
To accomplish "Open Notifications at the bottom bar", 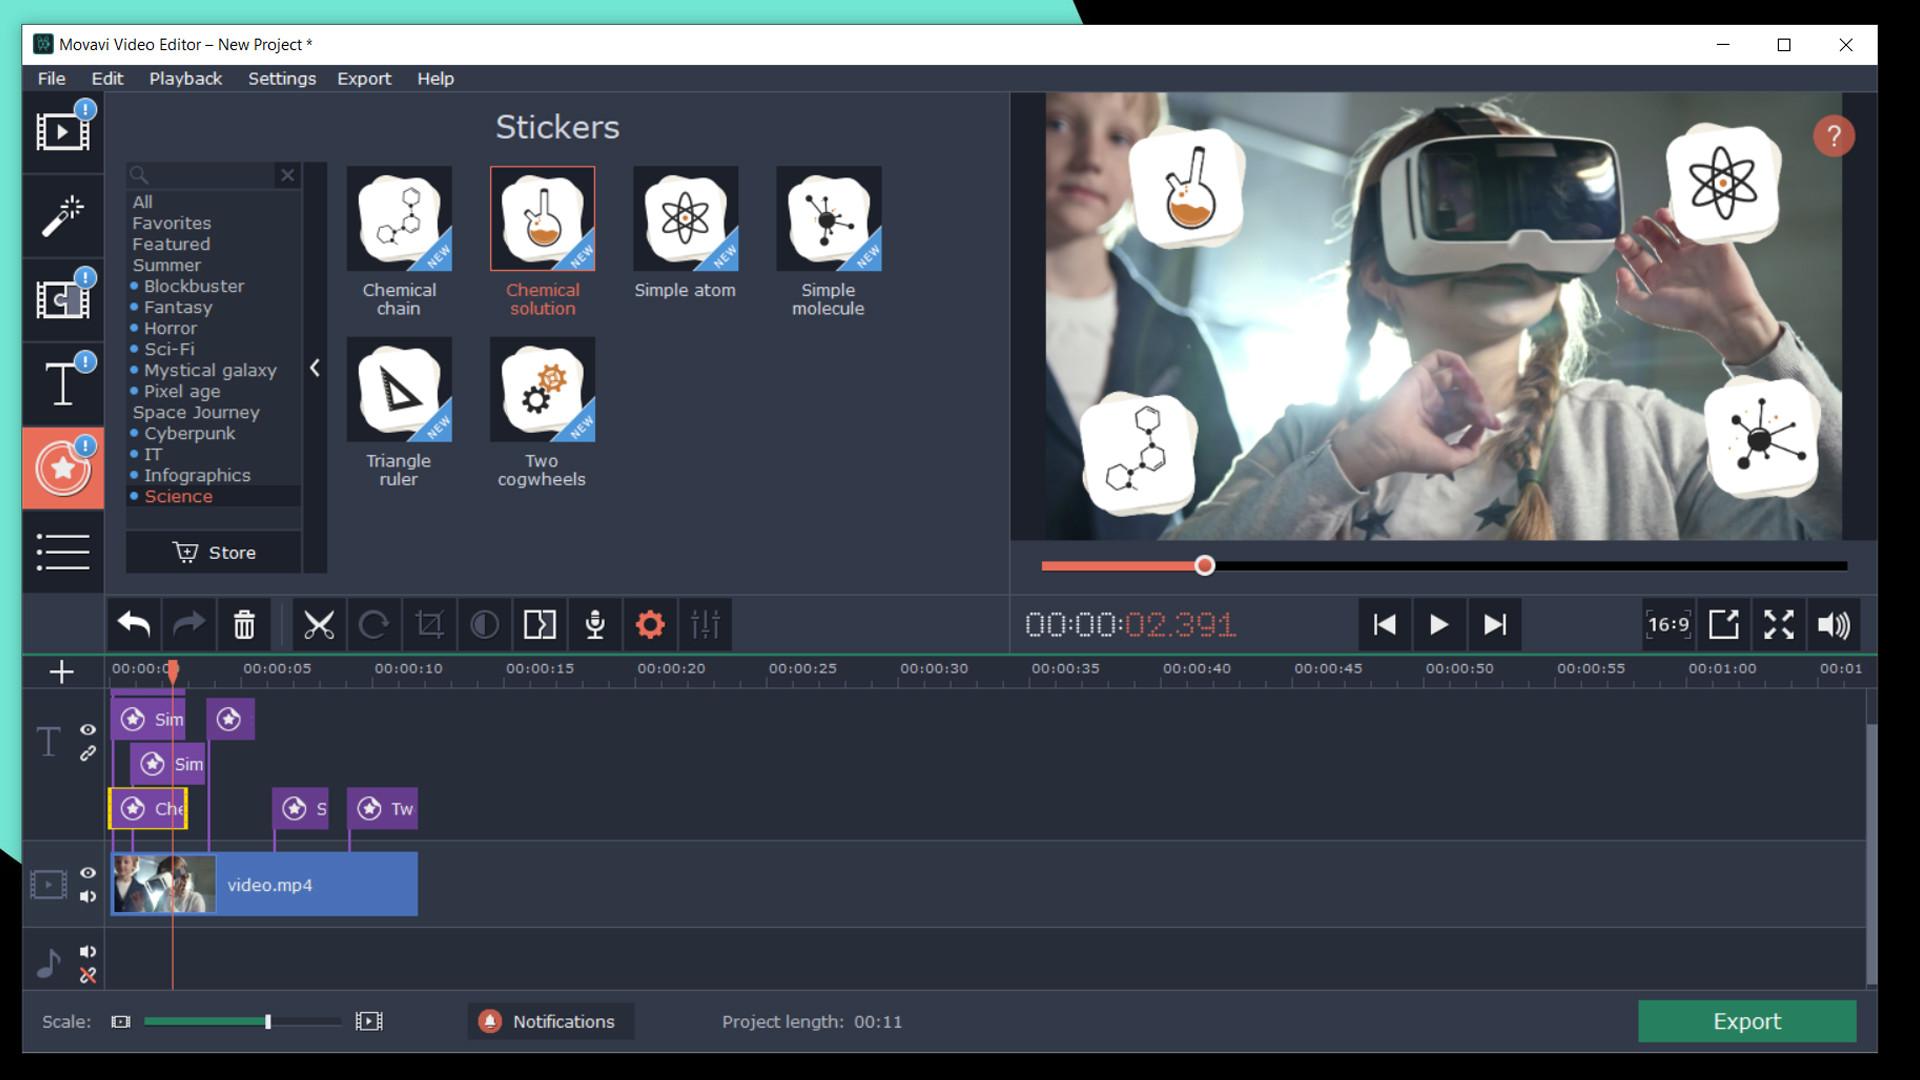I will [x=550, y=1021].
